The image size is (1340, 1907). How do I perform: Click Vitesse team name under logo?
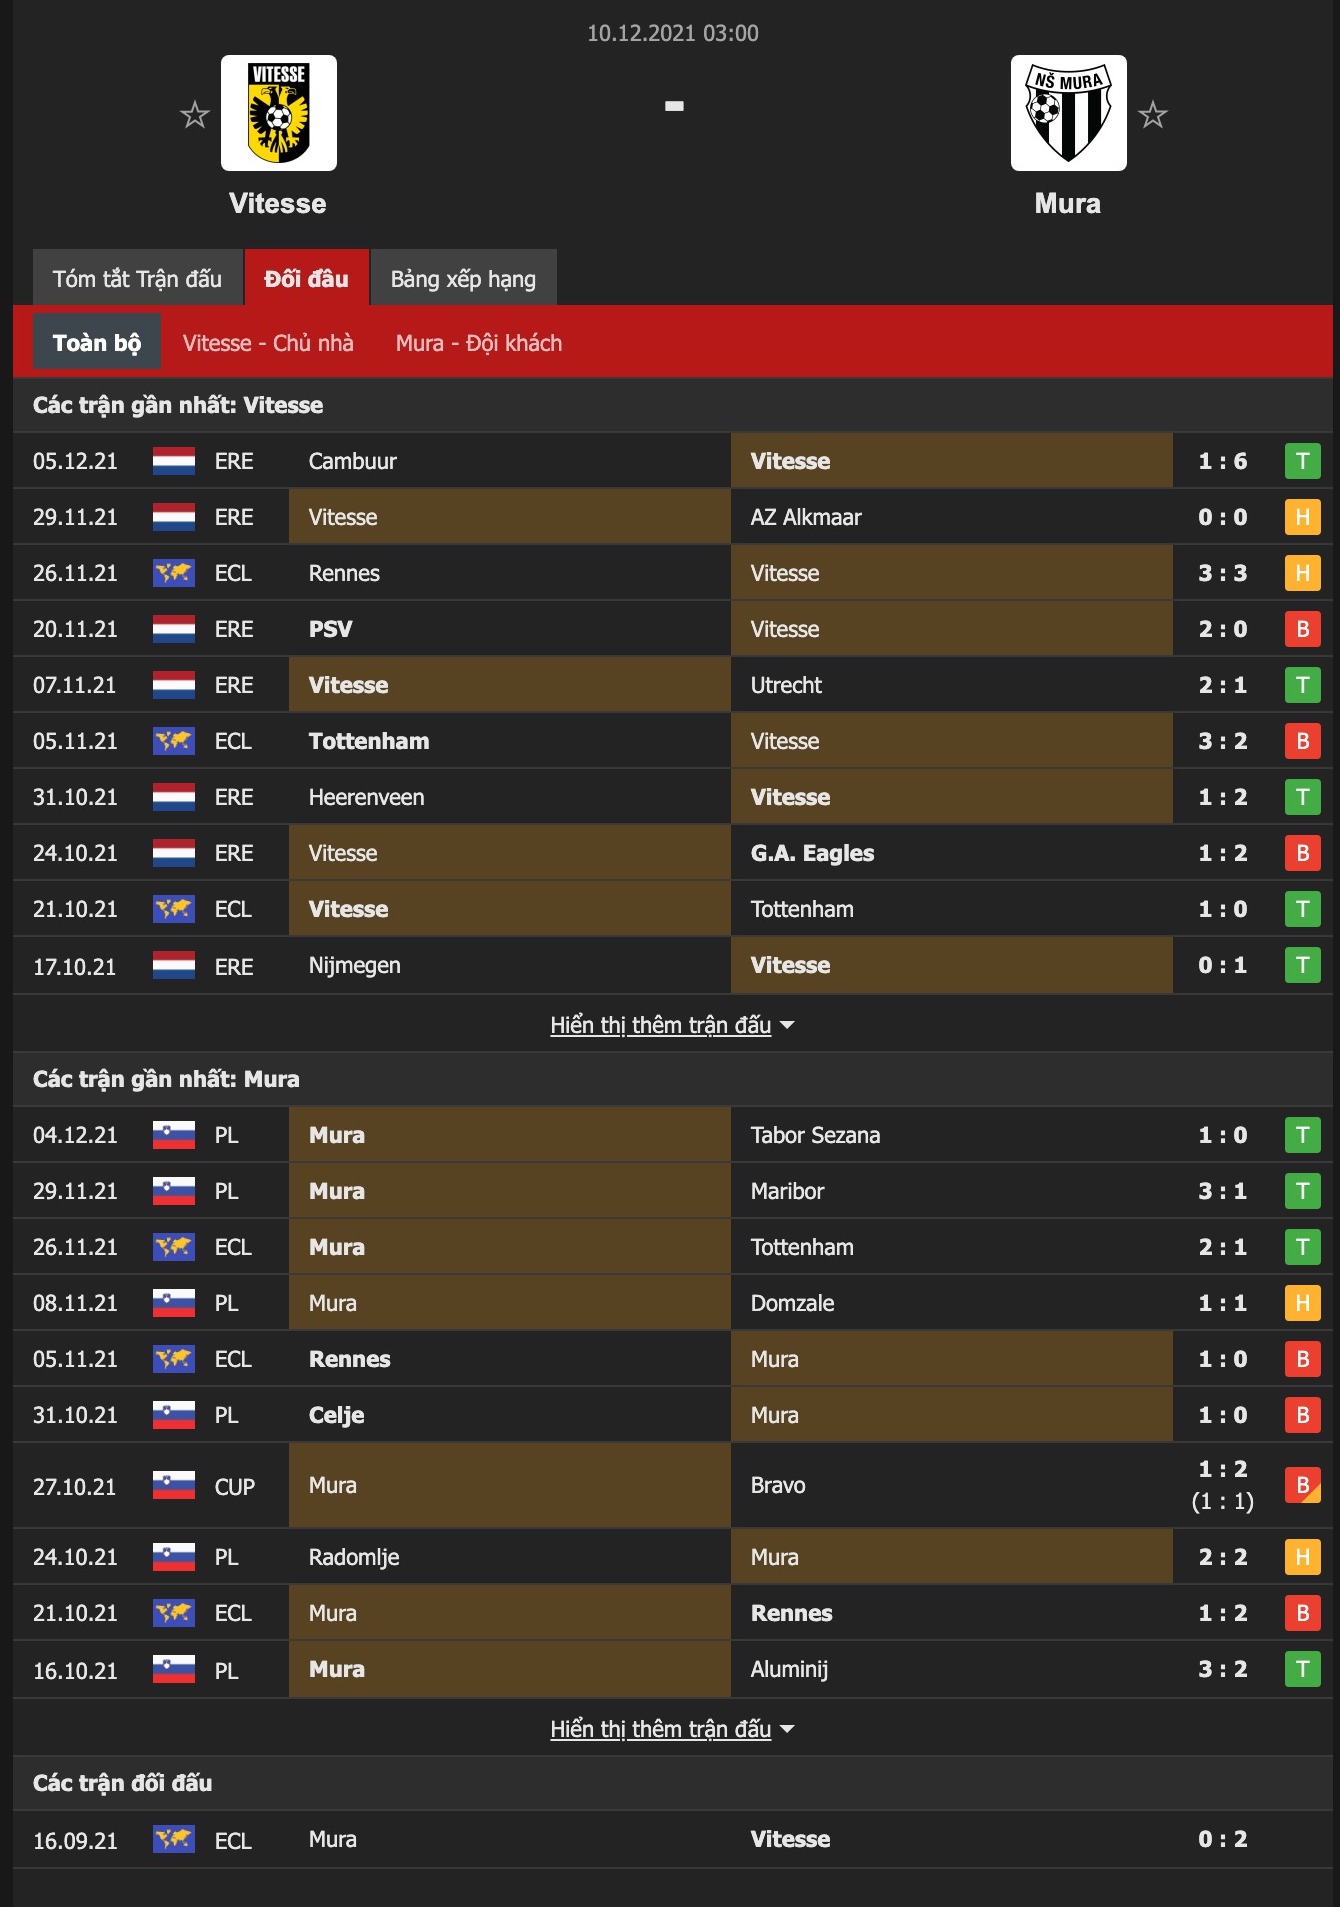(x=278, y=203)
